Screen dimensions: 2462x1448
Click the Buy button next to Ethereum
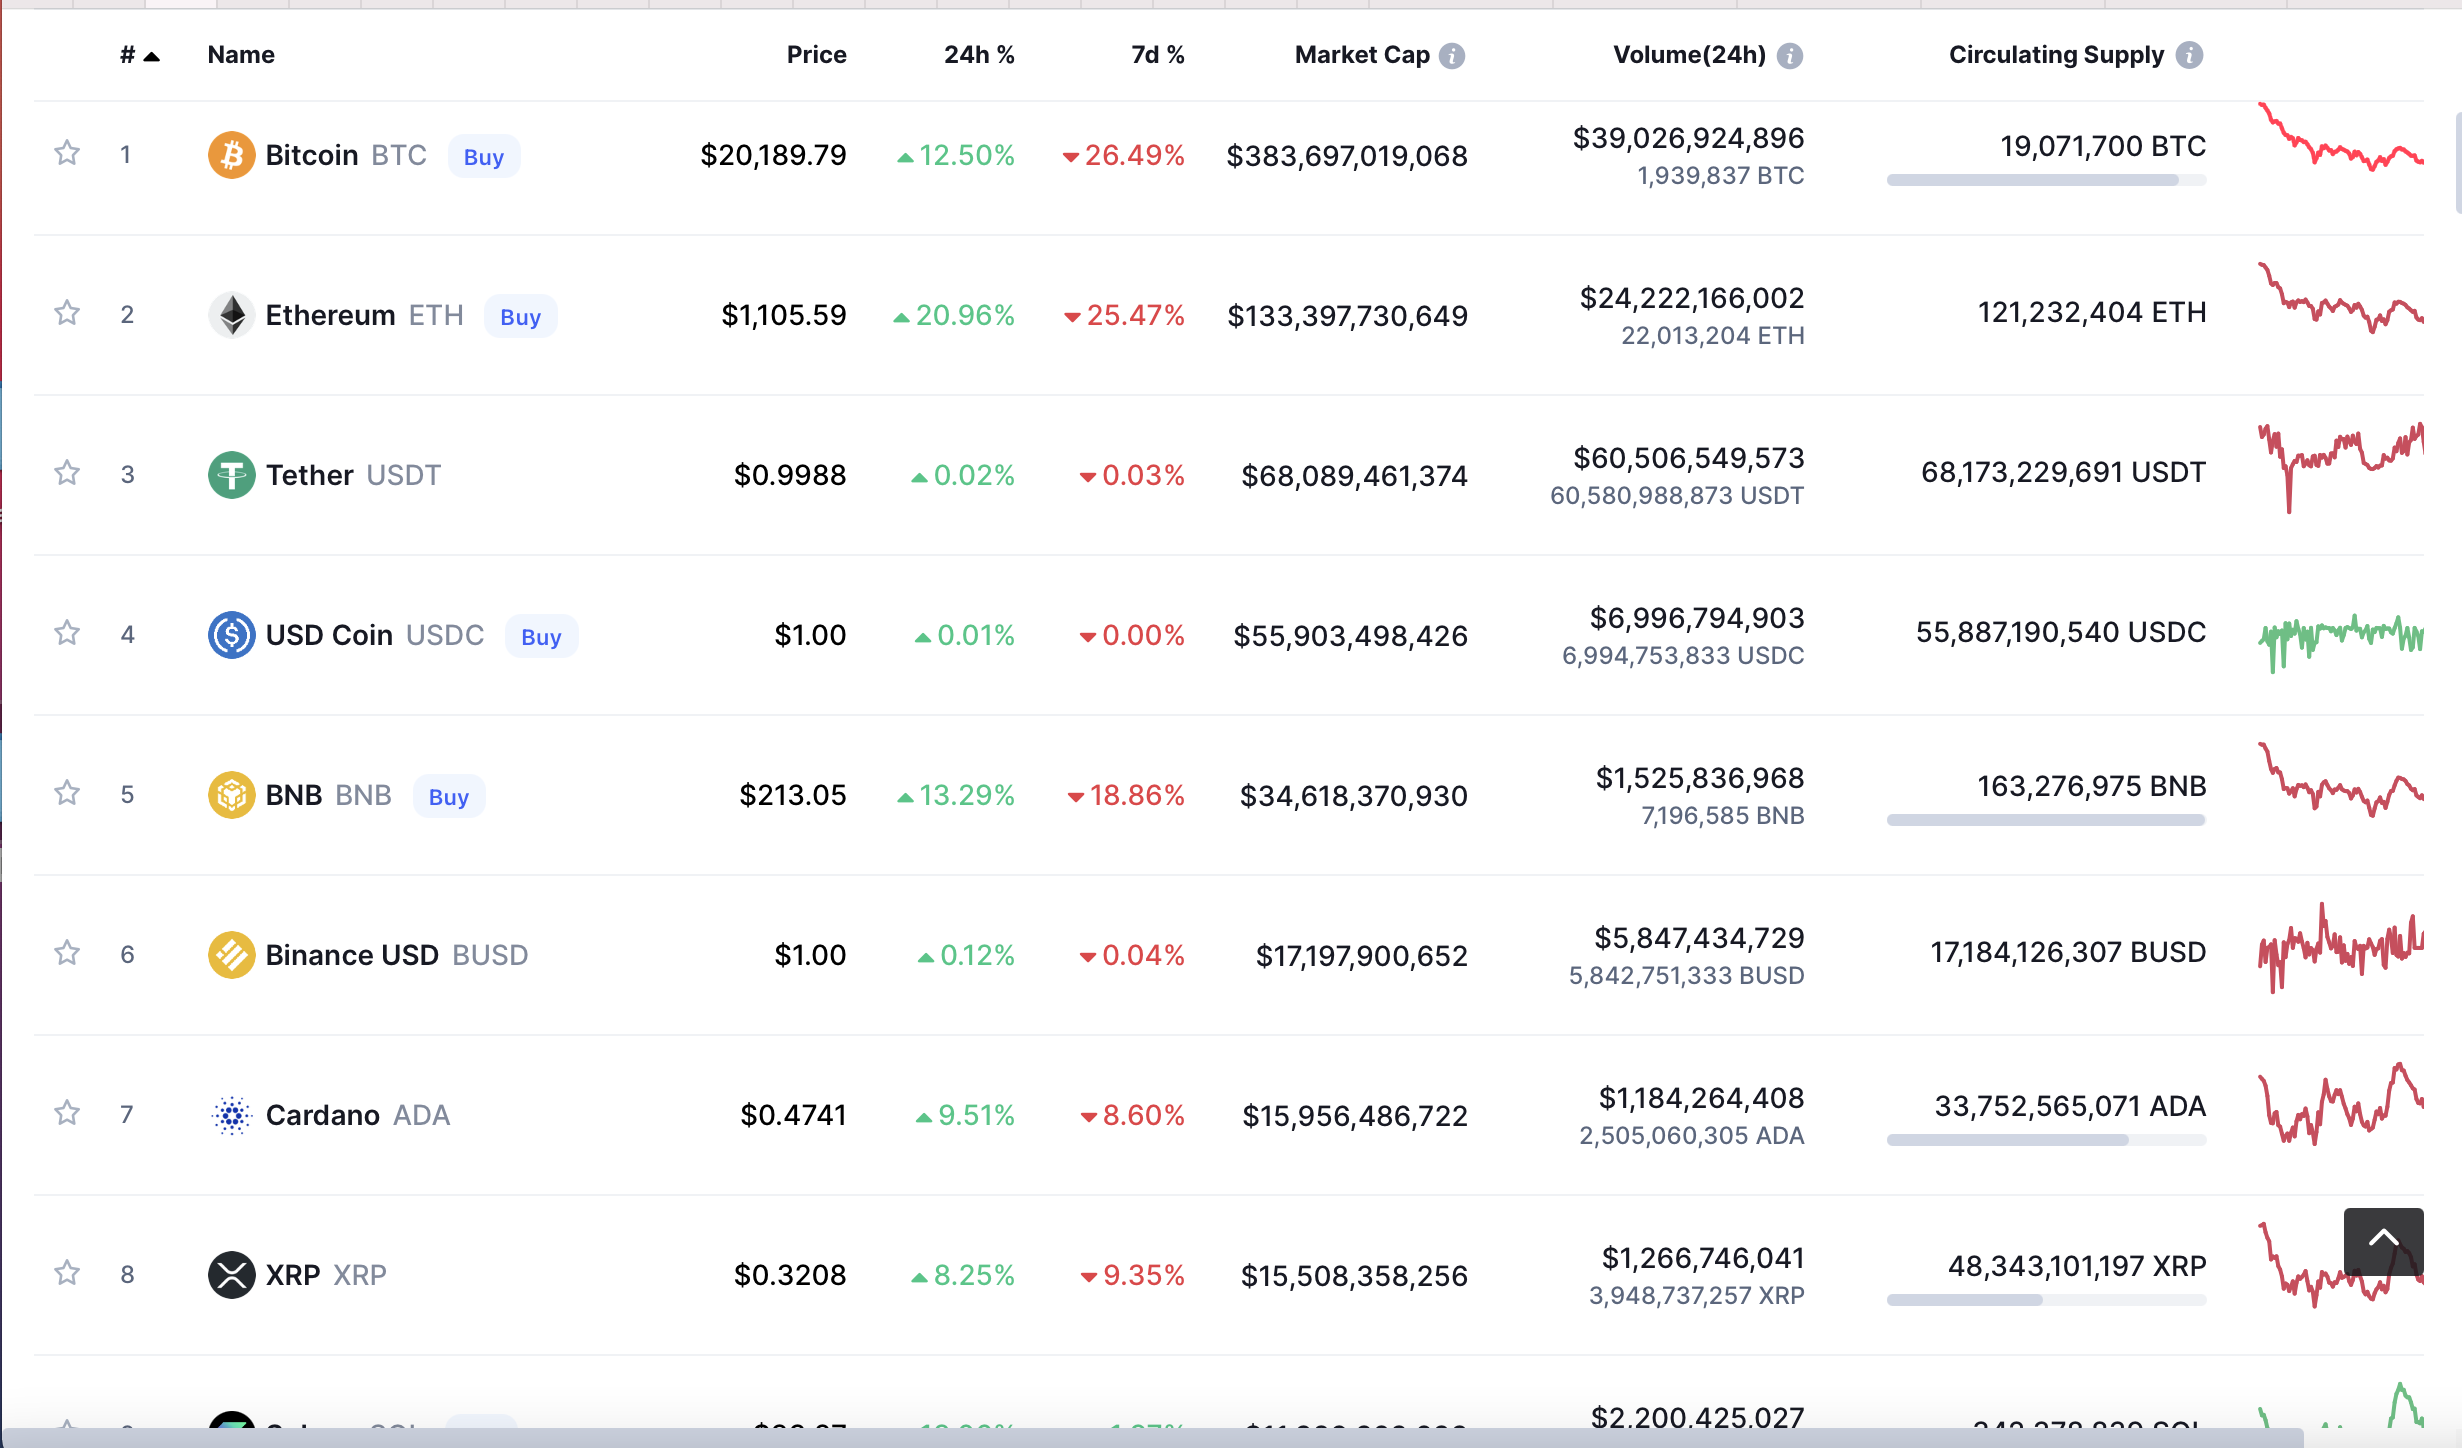[x=520, y=317]
